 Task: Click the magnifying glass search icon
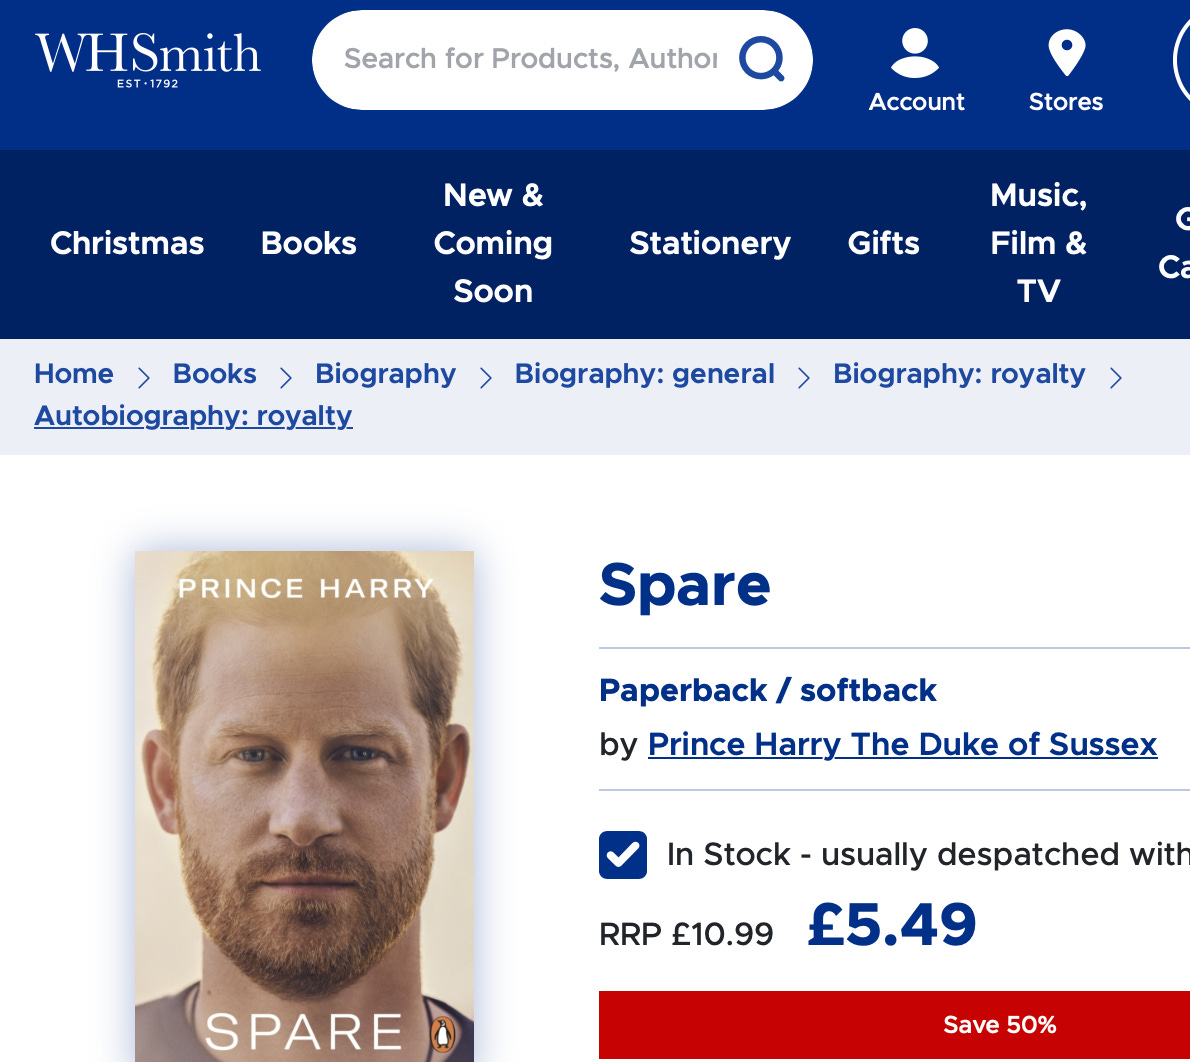[x=761, y=58]
